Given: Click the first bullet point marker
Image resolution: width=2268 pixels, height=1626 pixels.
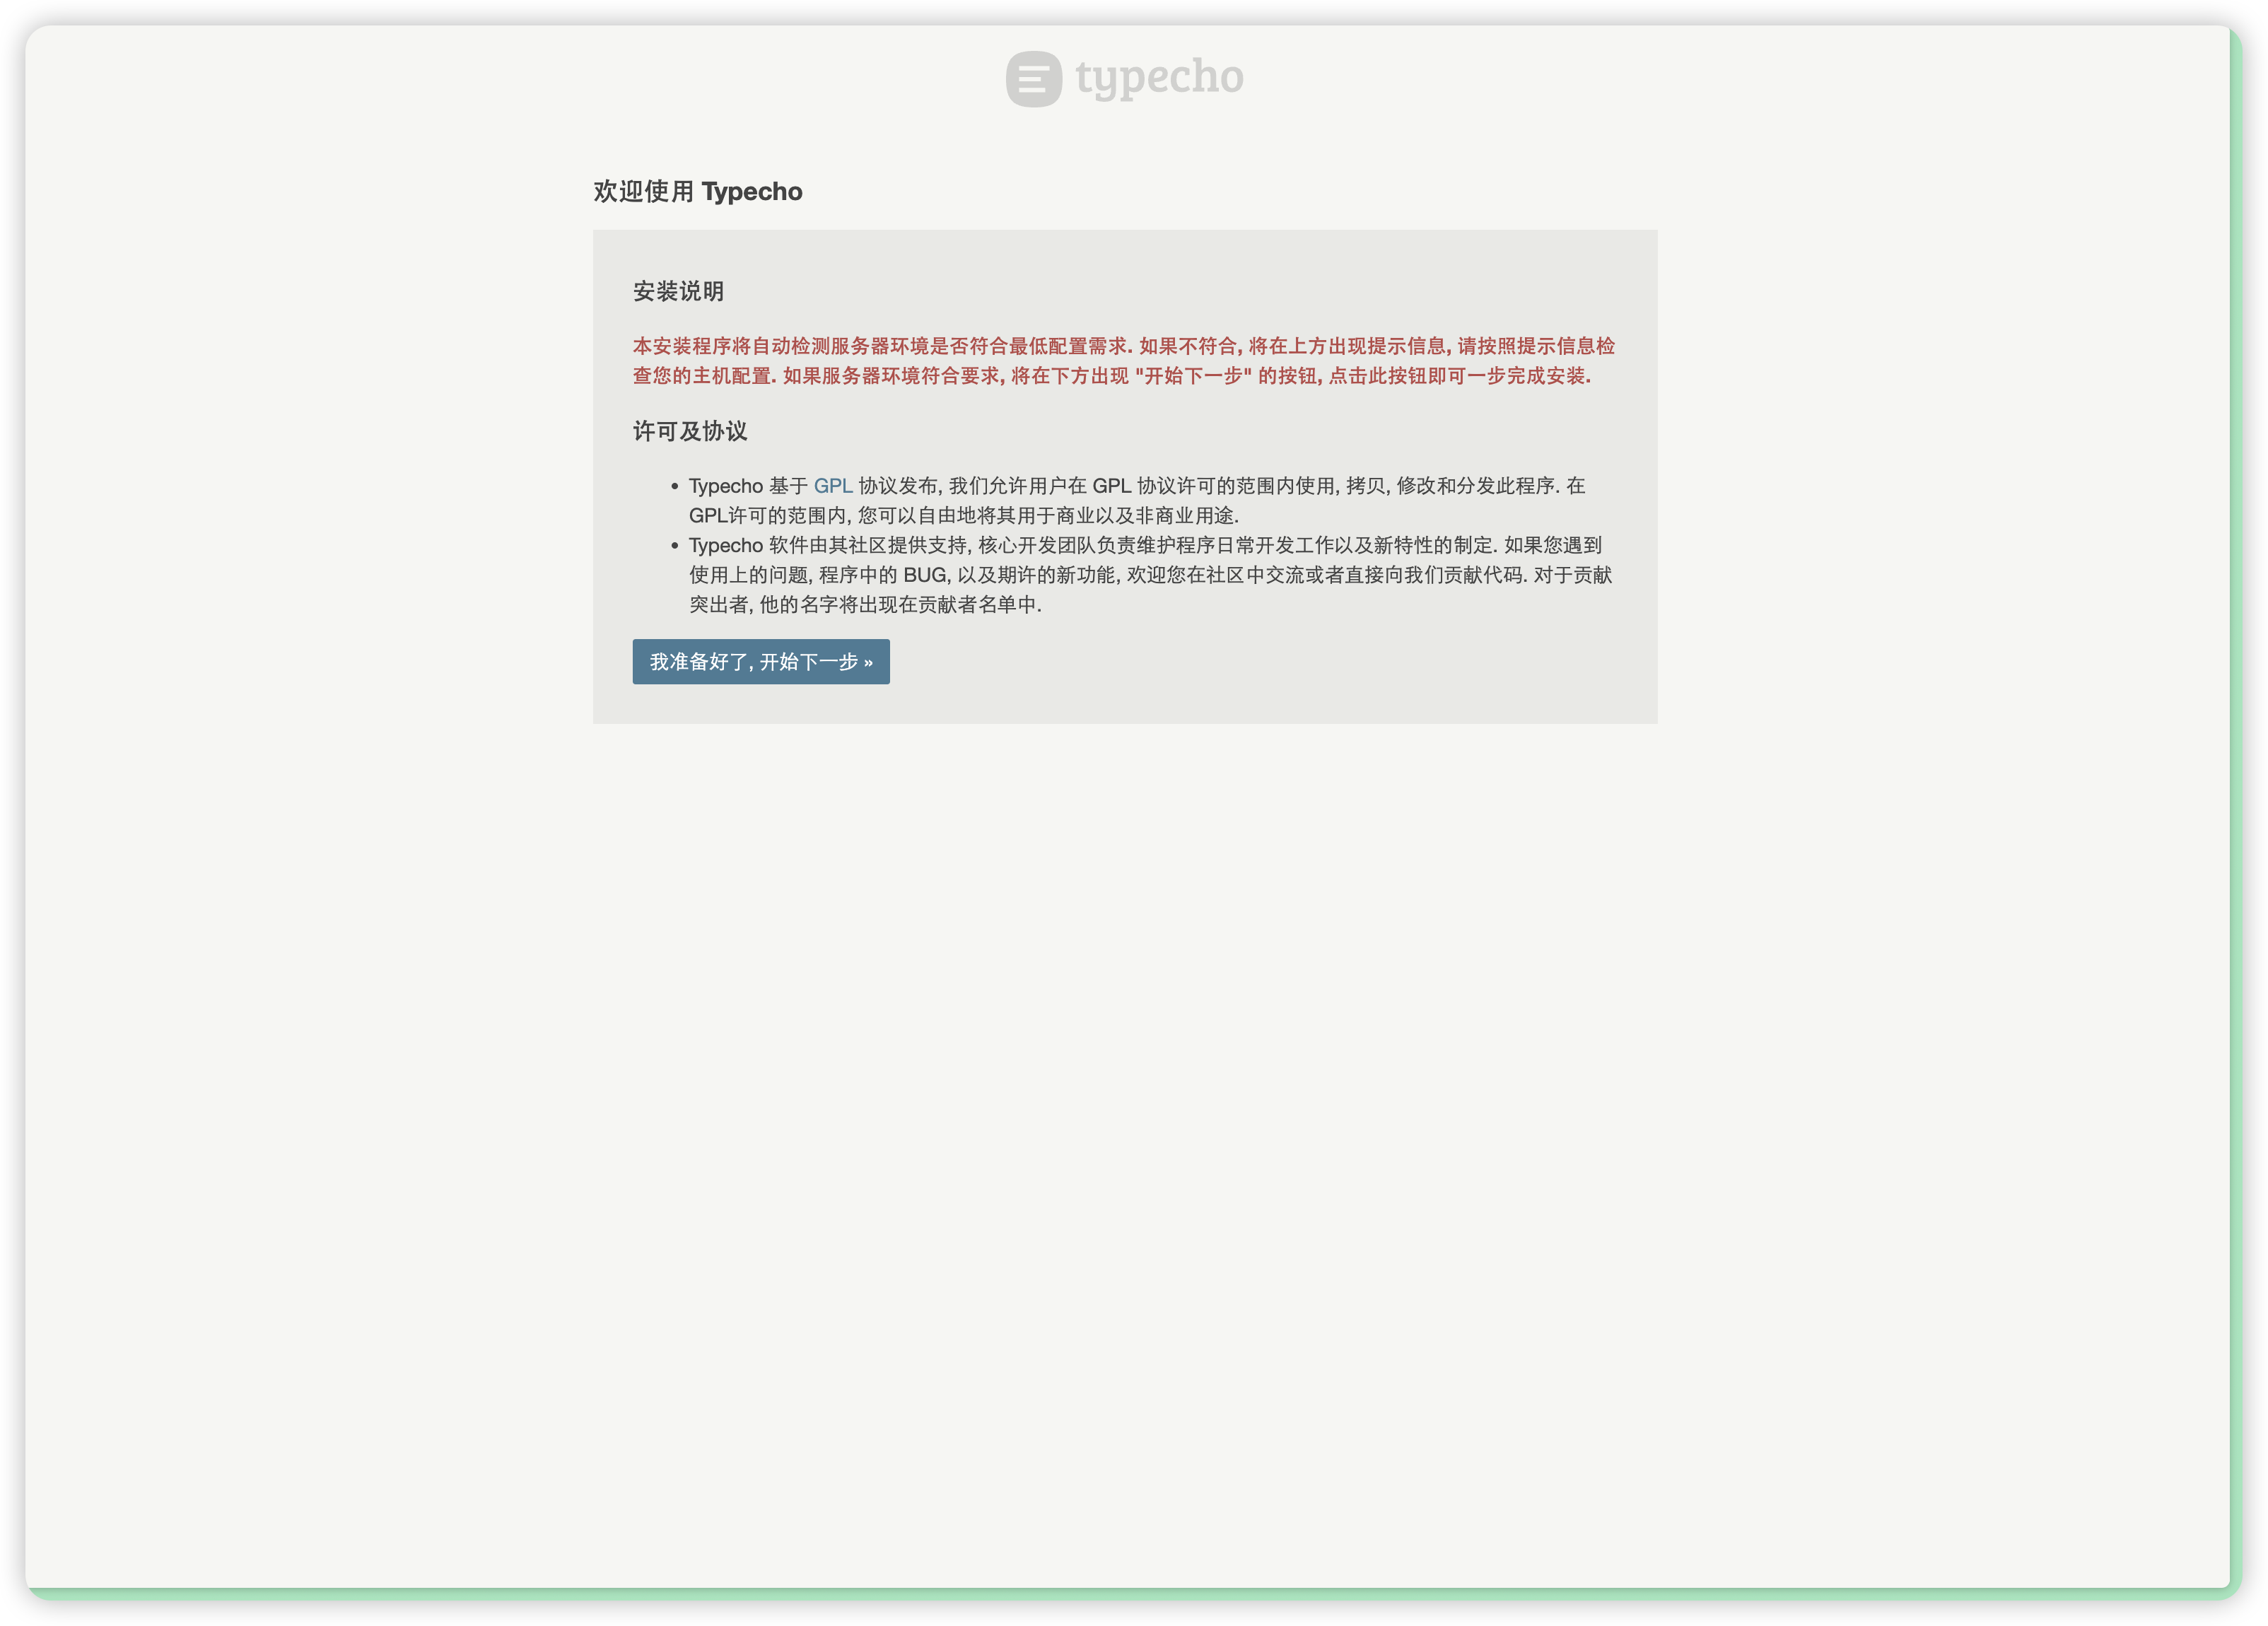Looking at the screenshot, I should point(675,487).
